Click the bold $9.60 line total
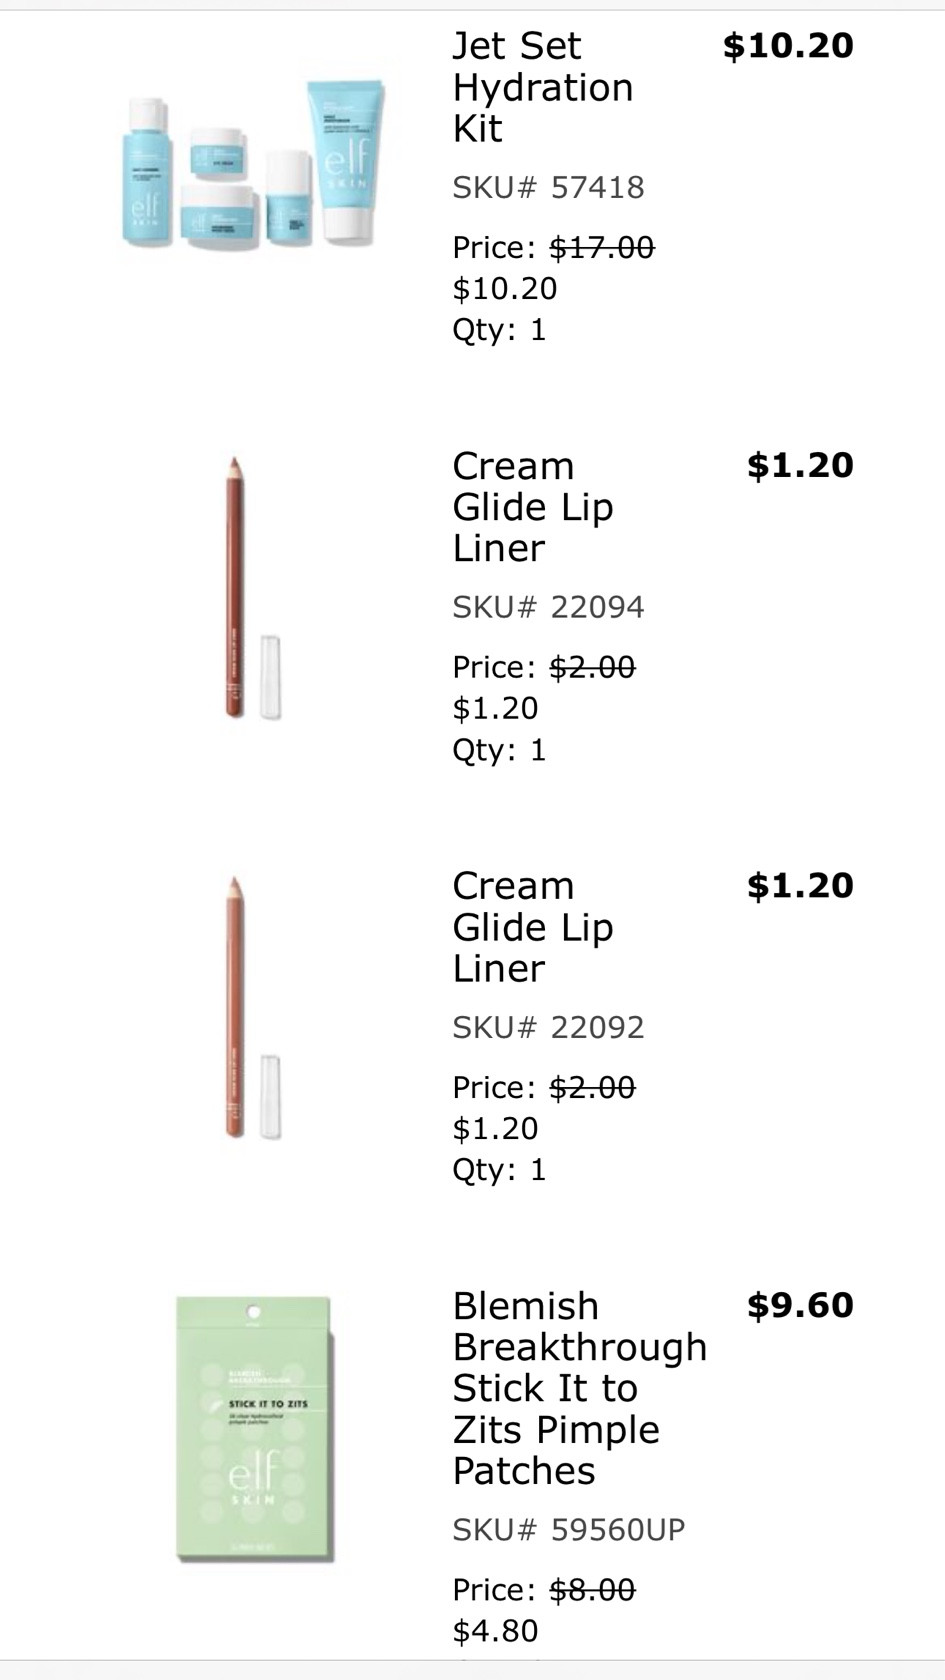Image resolution: width=945 pixels, height=1680 pixels. tap(800, 1305)
